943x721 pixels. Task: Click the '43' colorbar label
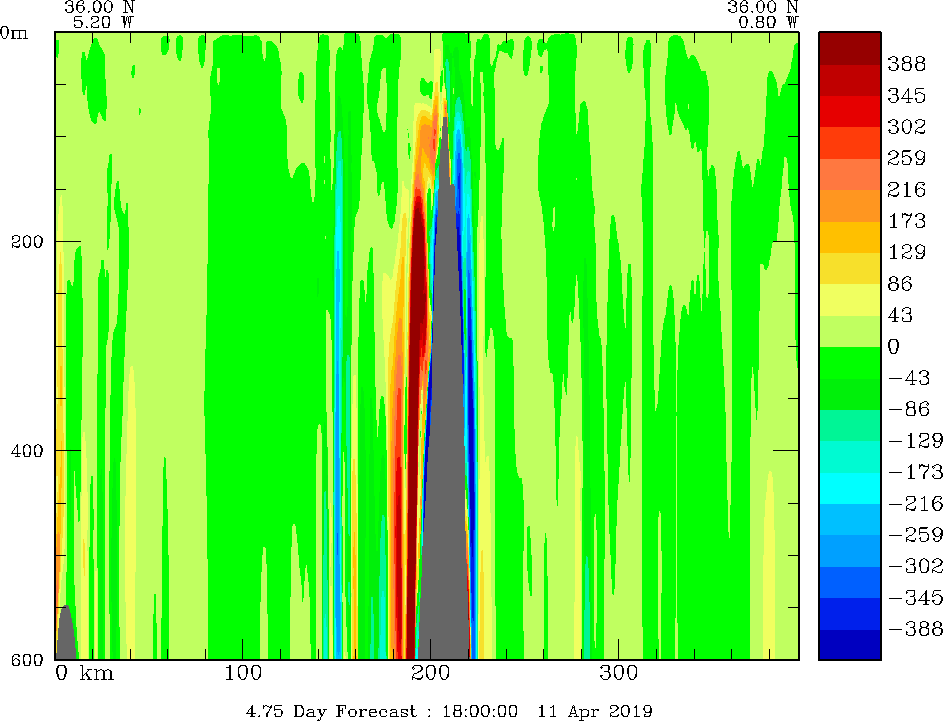pos(900,314)
